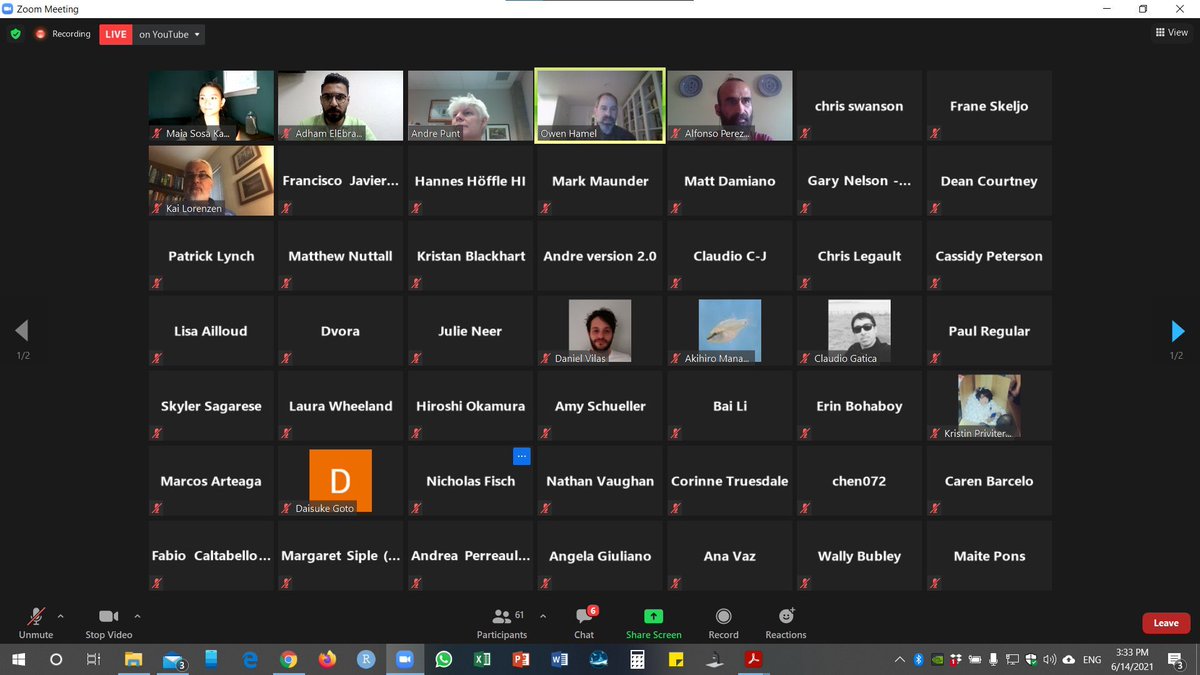This screenshot has width=1200, height=675.
Task: Launch Microsoft Edge from taskbar
Action: (250, 660)
